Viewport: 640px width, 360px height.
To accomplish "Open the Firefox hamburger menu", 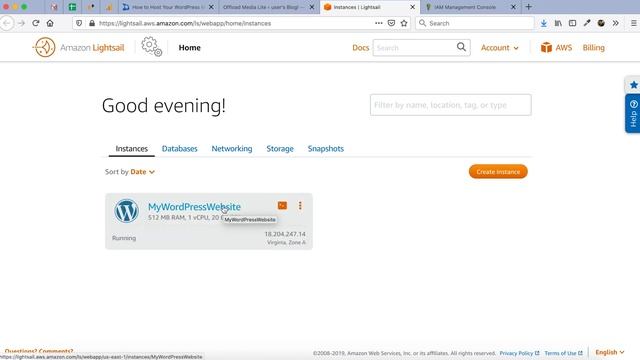I will point(633,23).
